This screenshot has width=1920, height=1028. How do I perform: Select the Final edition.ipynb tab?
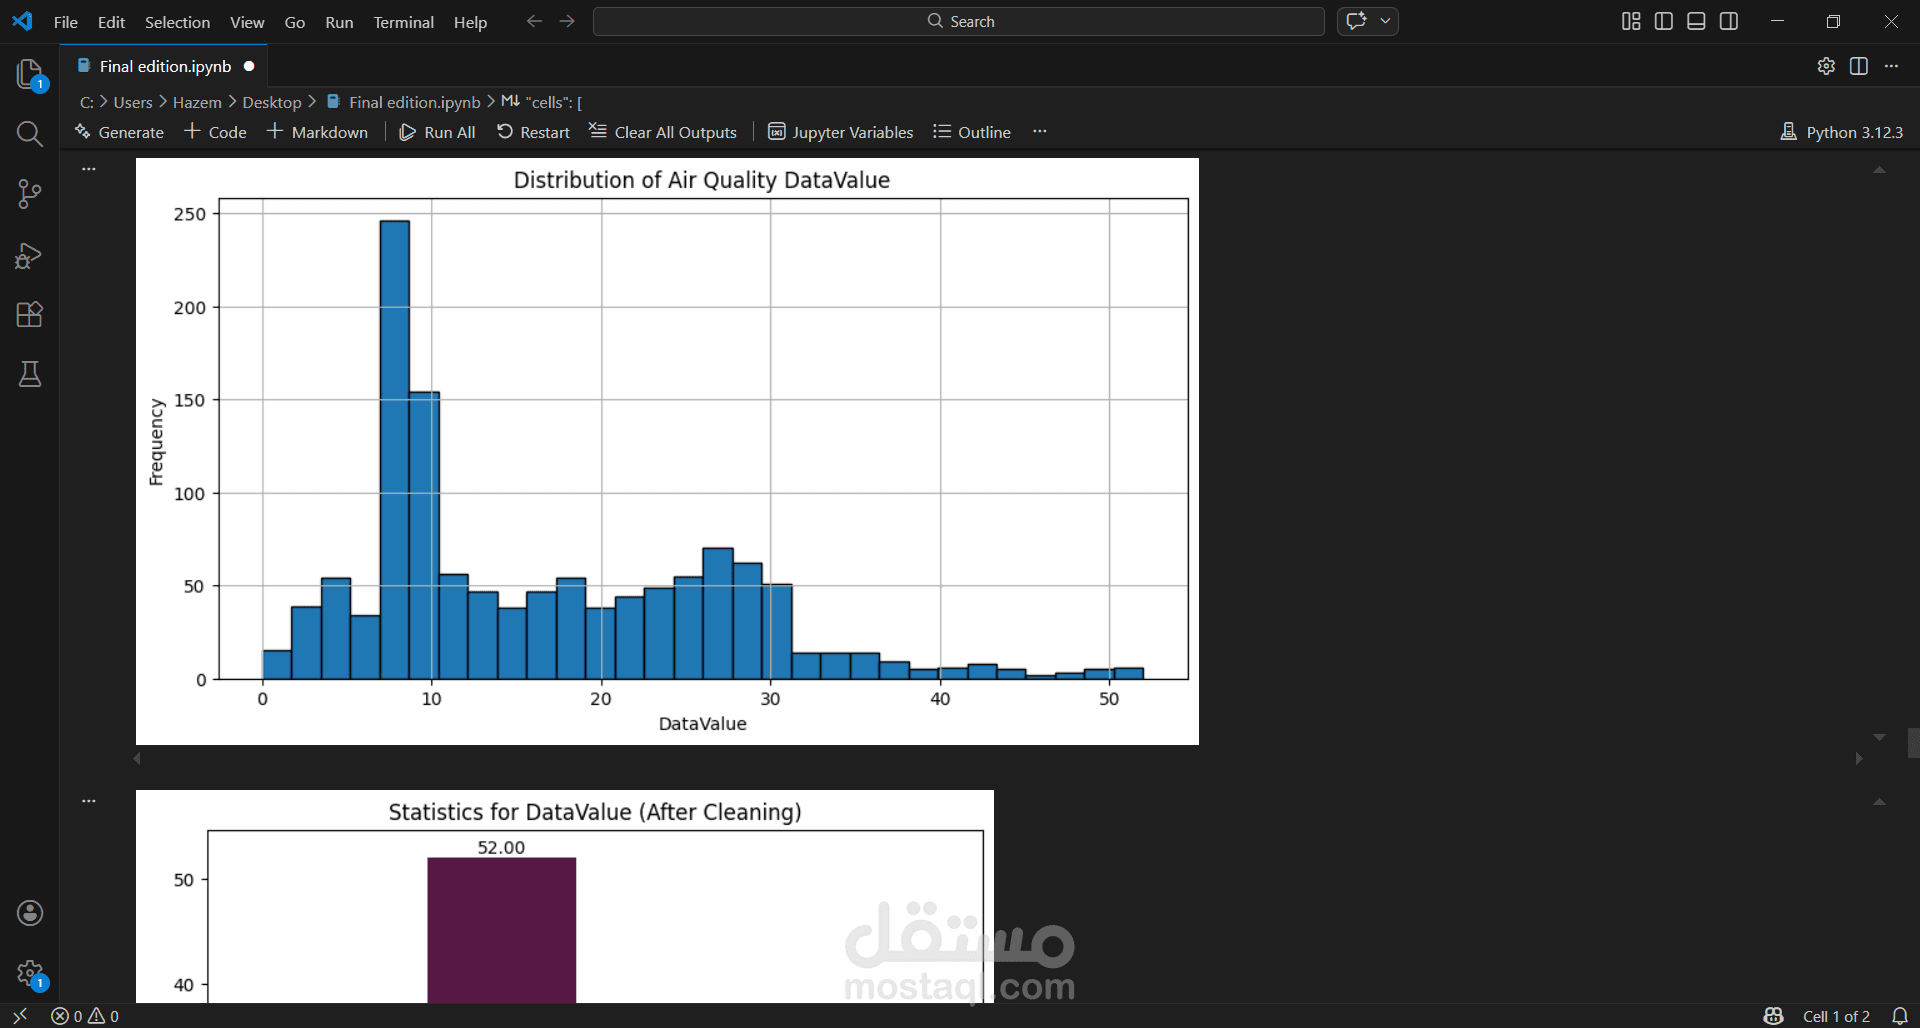(x=165, y=66)
